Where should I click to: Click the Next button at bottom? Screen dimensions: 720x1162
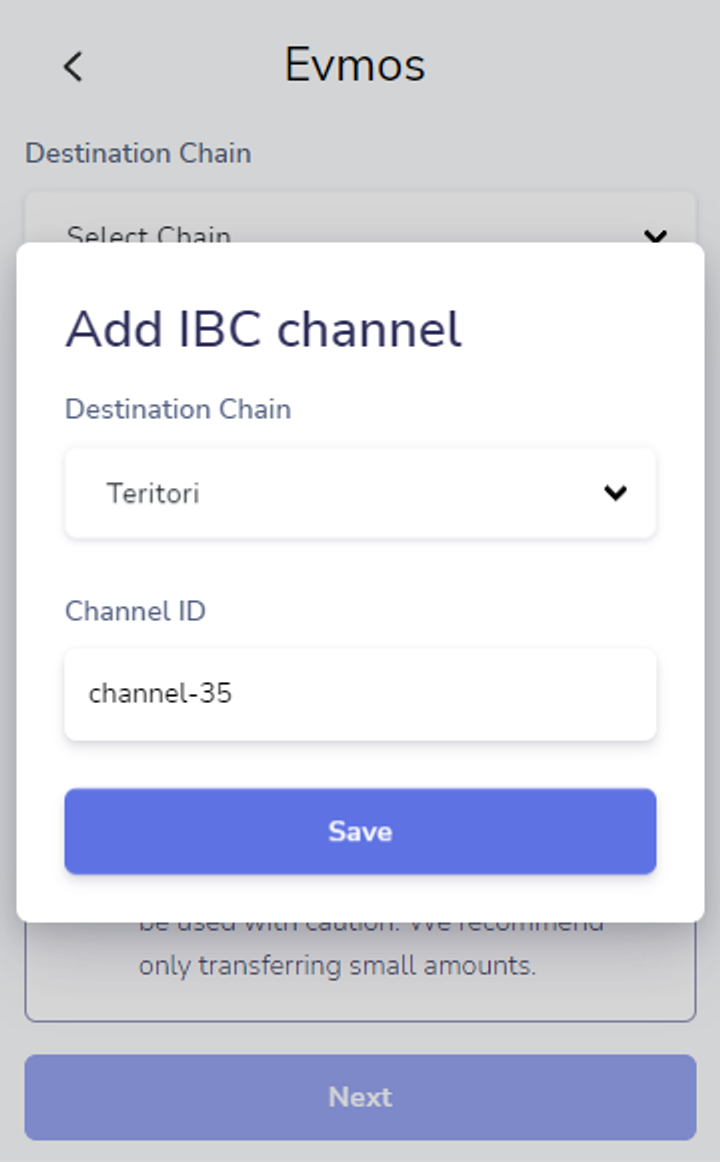tap(360, 1097)
